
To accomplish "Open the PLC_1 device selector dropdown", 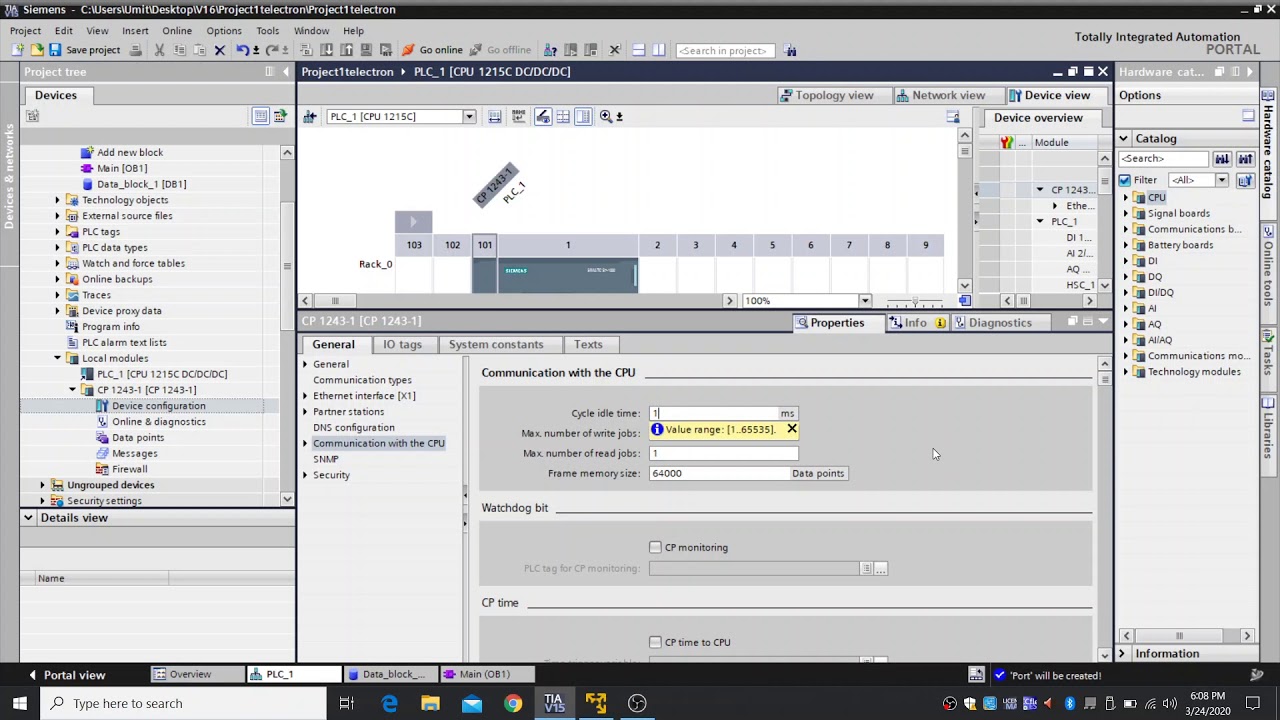I will (468, 117).
